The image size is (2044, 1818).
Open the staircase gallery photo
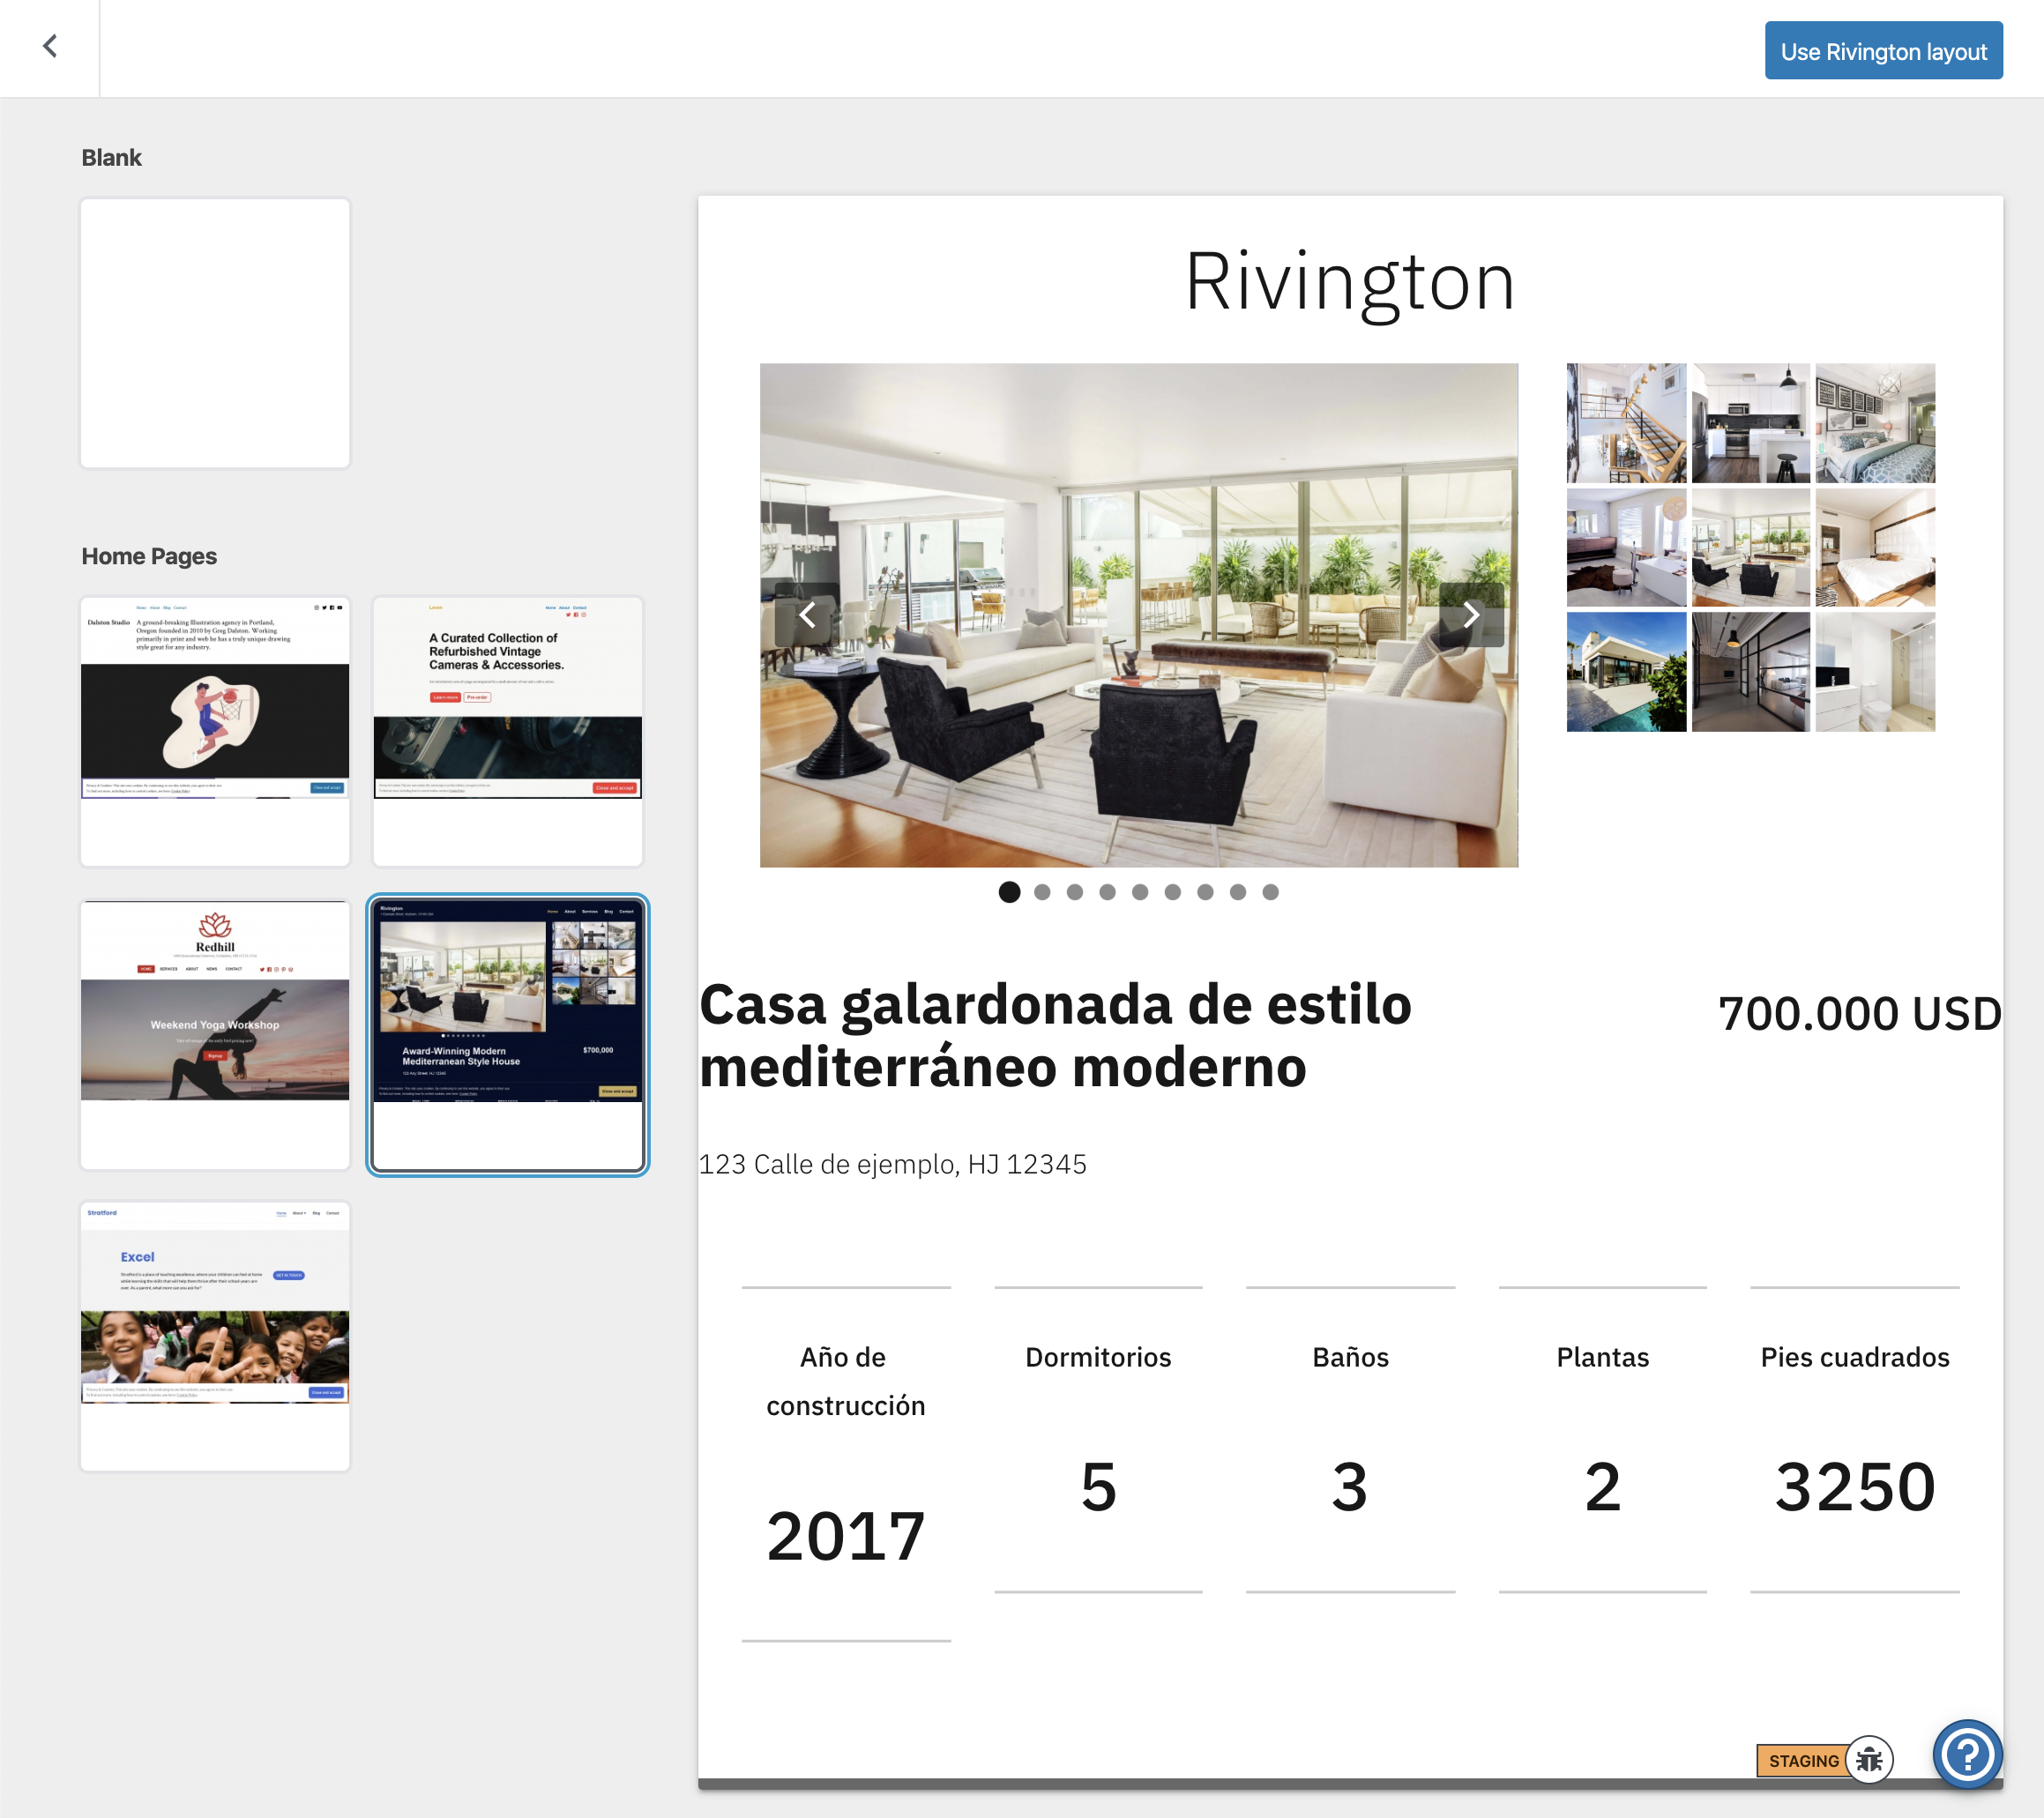click(1626, 423)
